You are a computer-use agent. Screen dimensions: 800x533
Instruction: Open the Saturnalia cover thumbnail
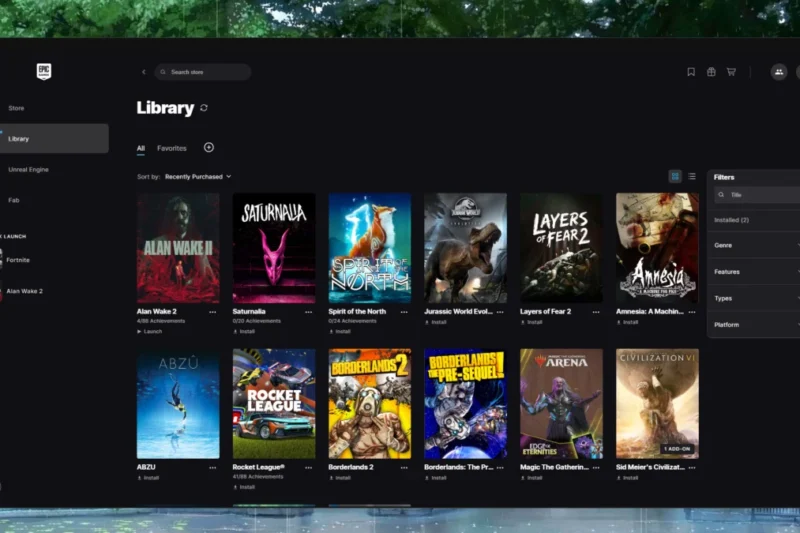click(274, 248)
